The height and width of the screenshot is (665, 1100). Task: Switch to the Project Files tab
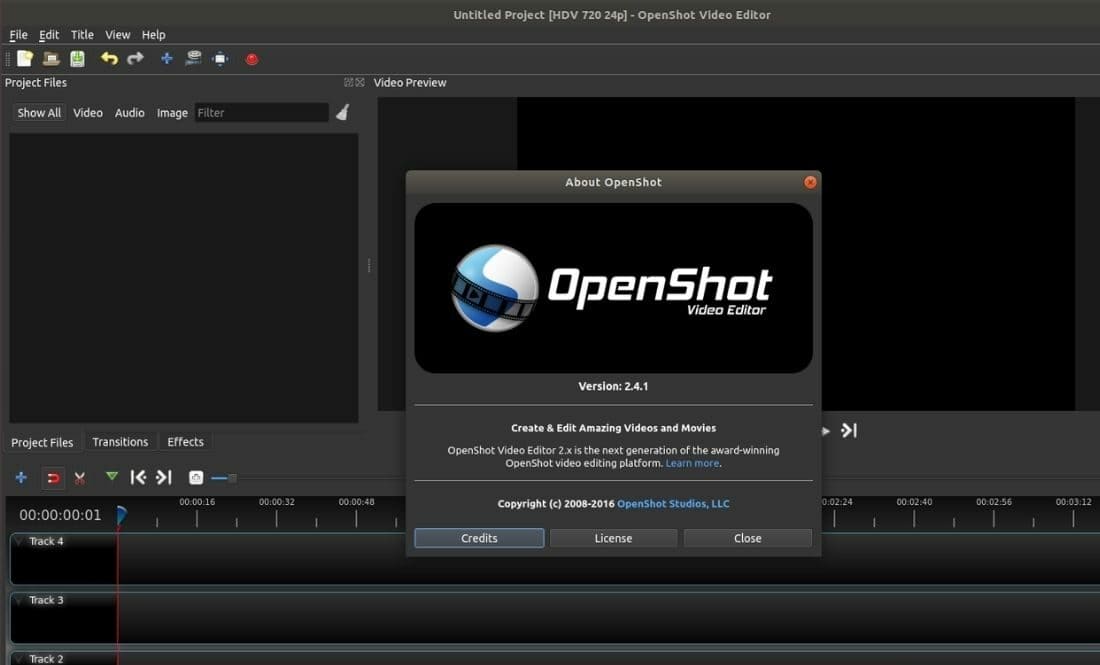[42, 443]
